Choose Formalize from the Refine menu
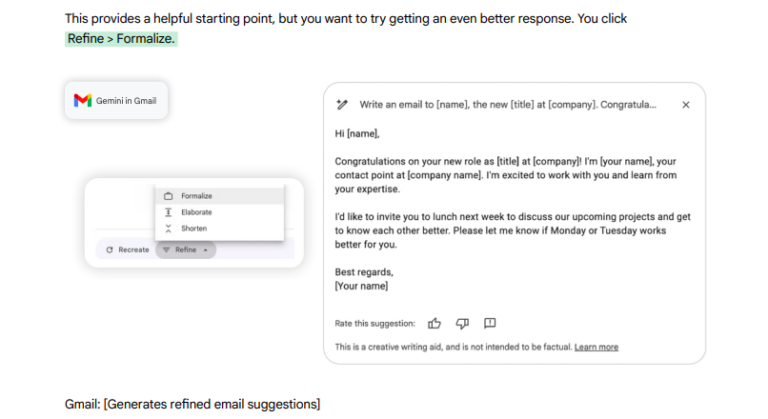 [x=196, y=196]
